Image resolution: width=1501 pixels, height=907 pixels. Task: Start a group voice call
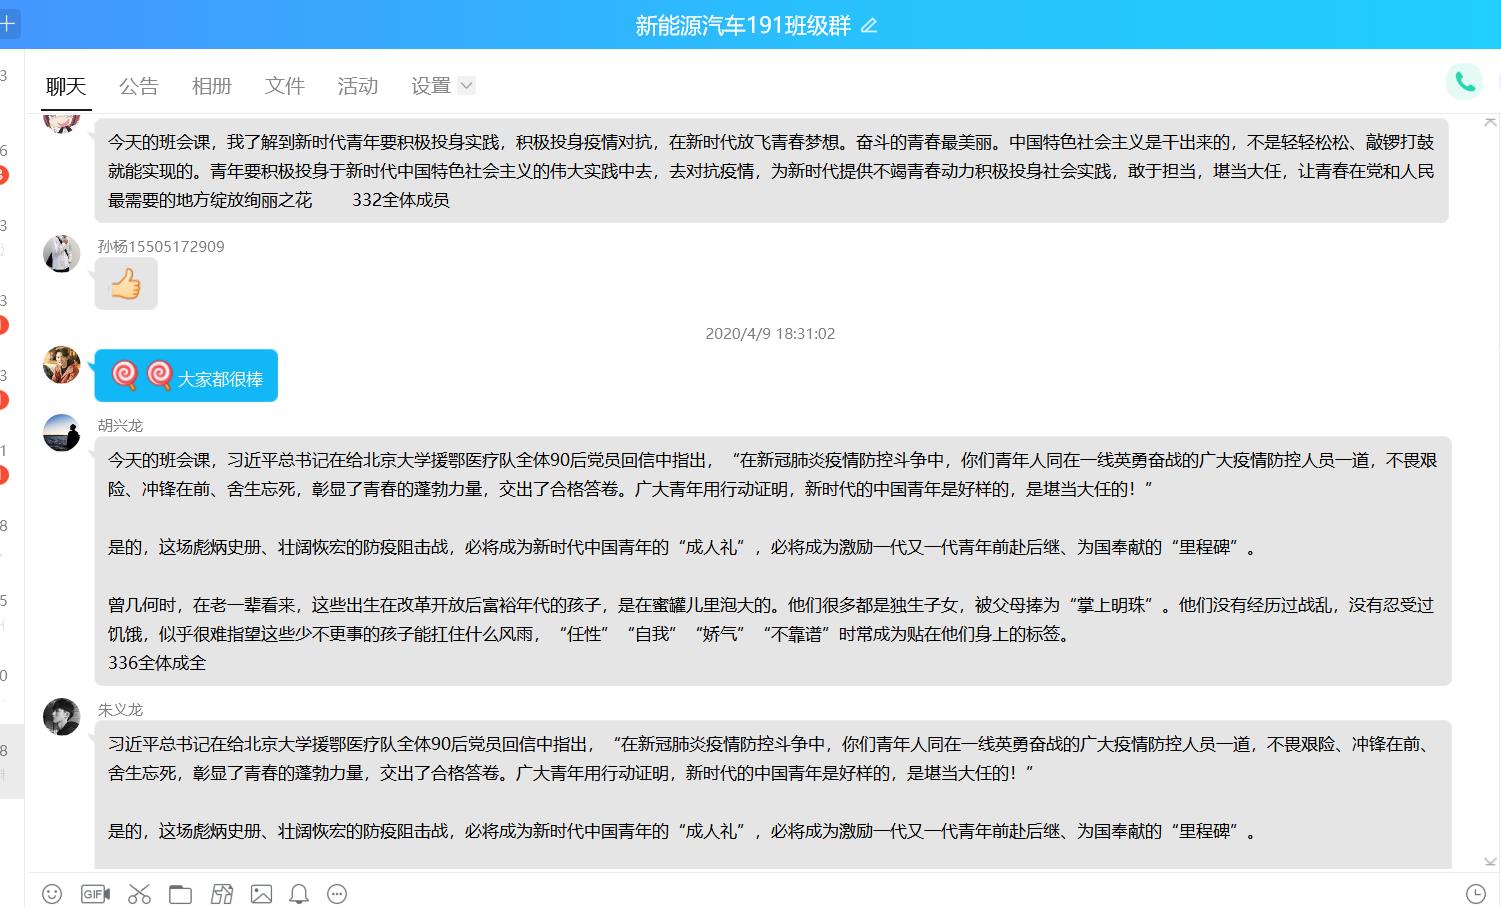point(1464,82)
